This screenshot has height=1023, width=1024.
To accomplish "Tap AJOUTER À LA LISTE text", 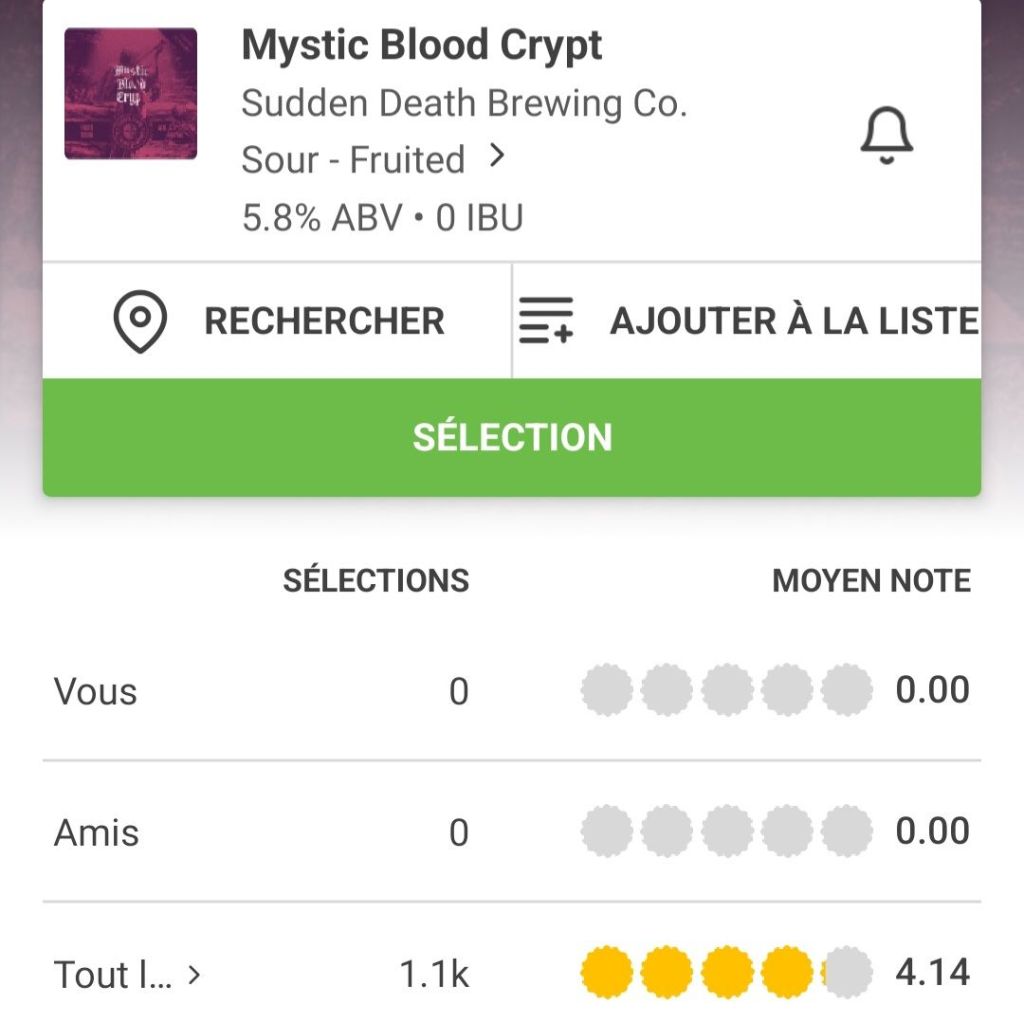I will click(794, 321).
